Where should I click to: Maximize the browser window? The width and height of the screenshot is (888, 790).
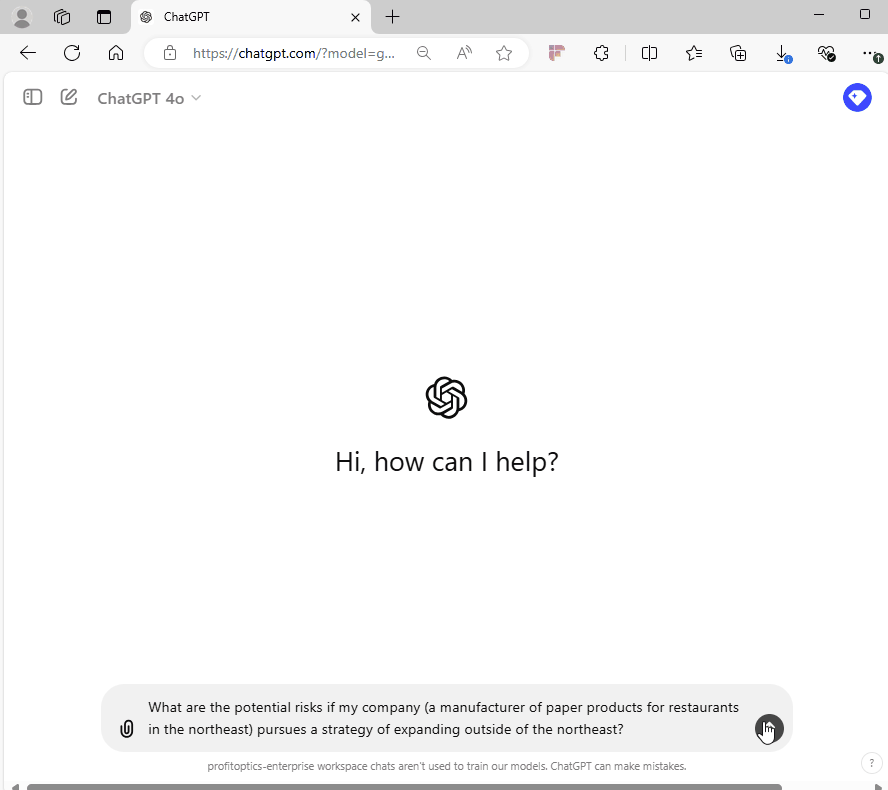(864, 14)
